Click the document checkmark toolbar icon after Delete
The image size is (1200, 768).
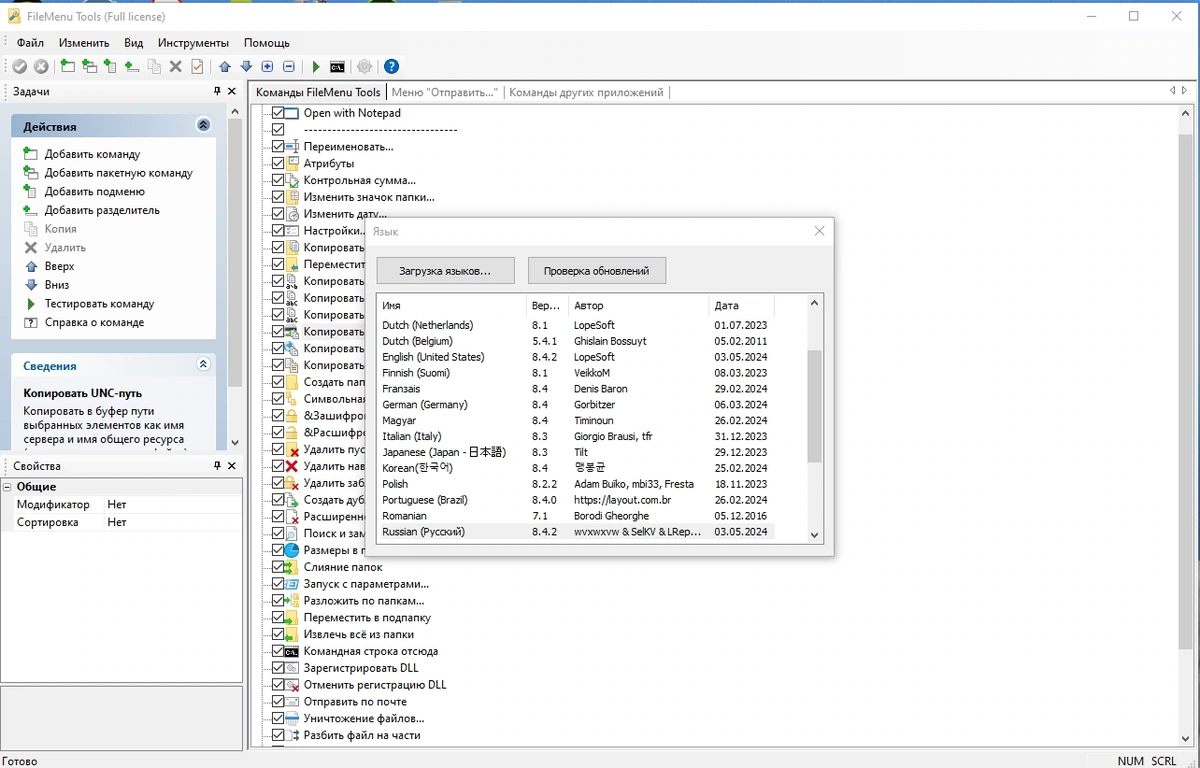pos(197,67)
